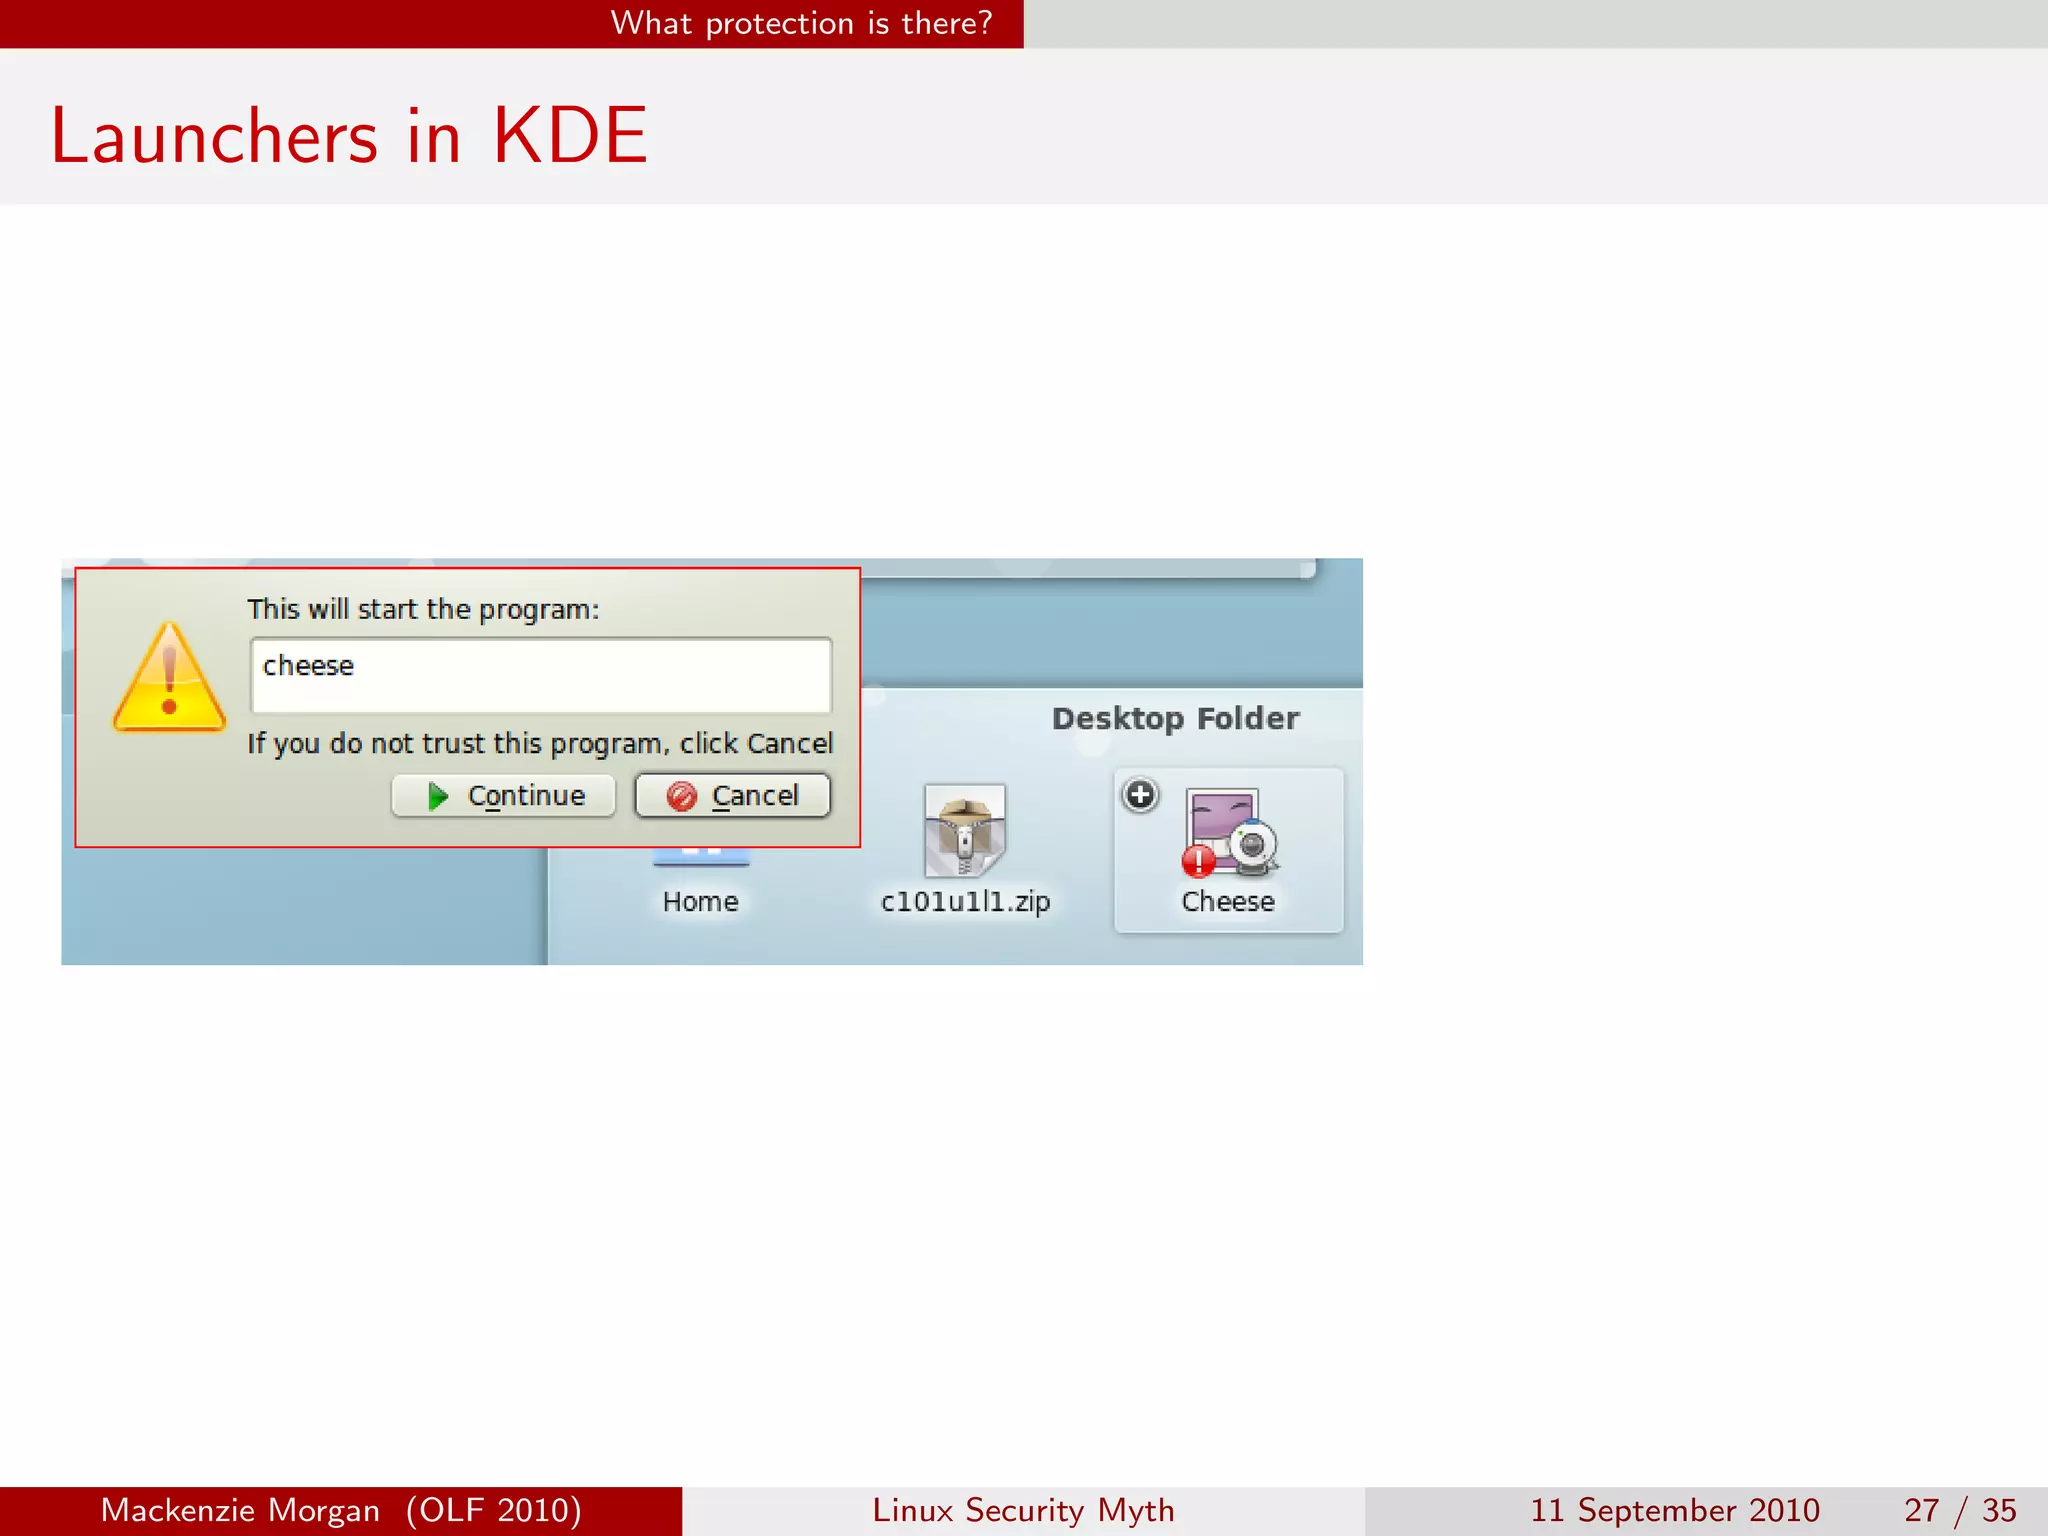
Task: Click the Home folder label
Action: [700, 901]
